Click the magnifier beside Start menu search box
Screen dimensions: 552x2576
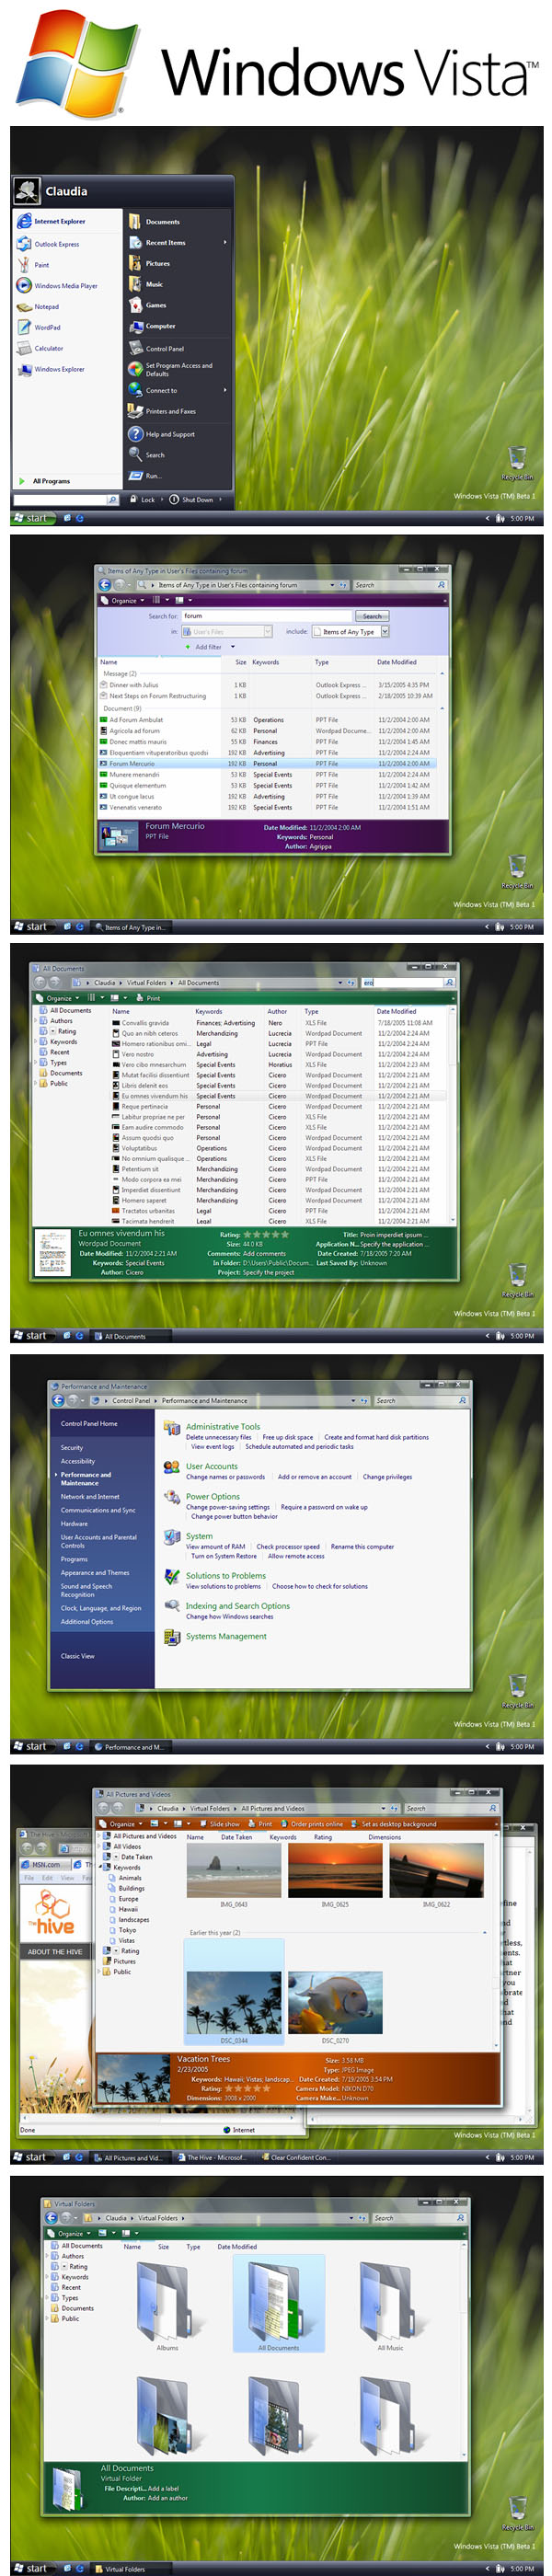click(x=112, y=499)
